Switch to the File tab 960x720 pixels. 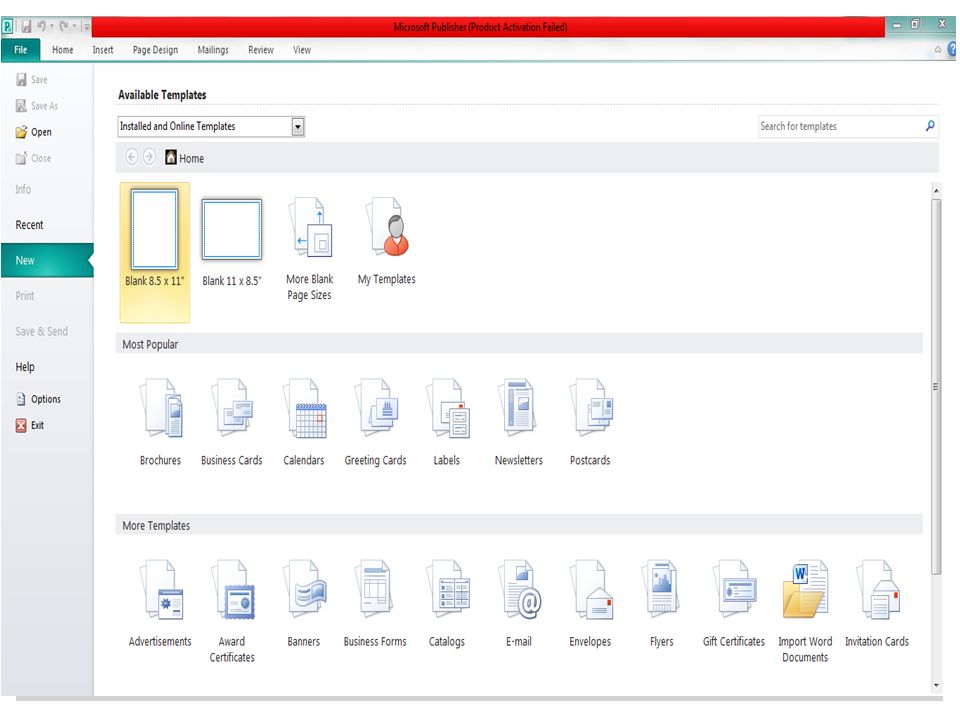point(21,50)
